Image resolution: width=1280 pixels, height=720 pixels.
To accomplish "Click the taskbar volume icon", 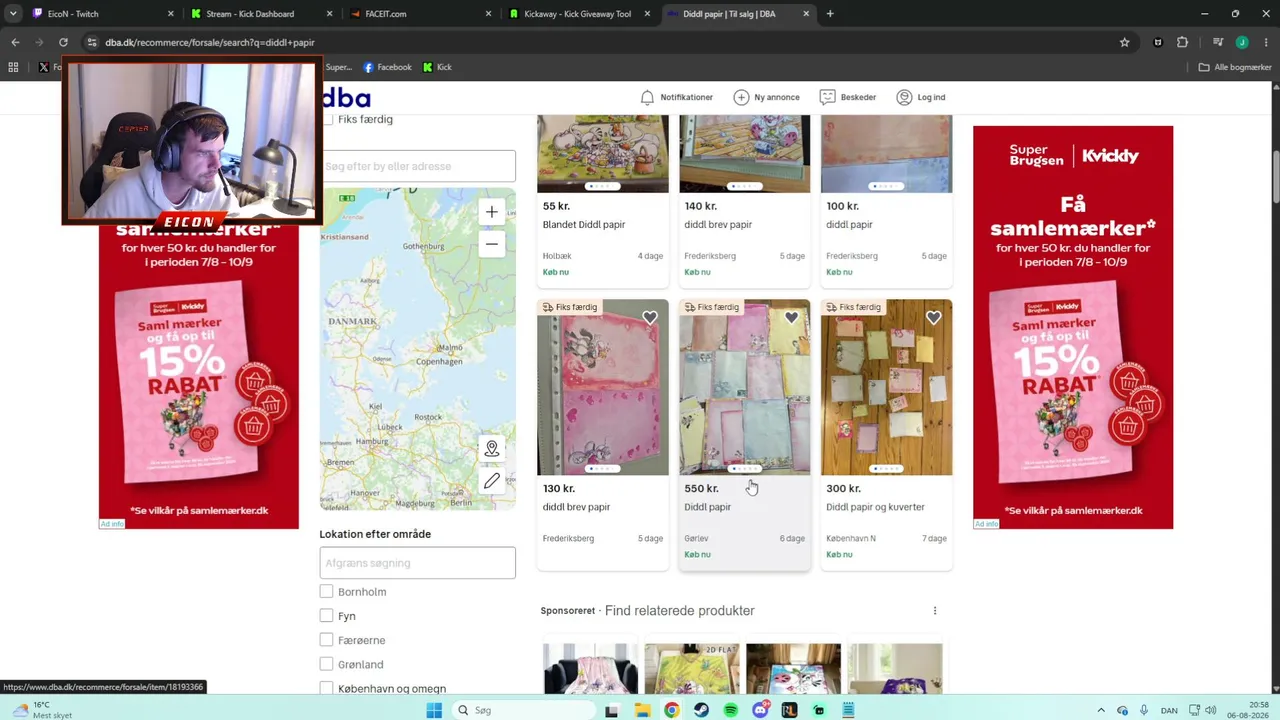I will click(1210, 710).
